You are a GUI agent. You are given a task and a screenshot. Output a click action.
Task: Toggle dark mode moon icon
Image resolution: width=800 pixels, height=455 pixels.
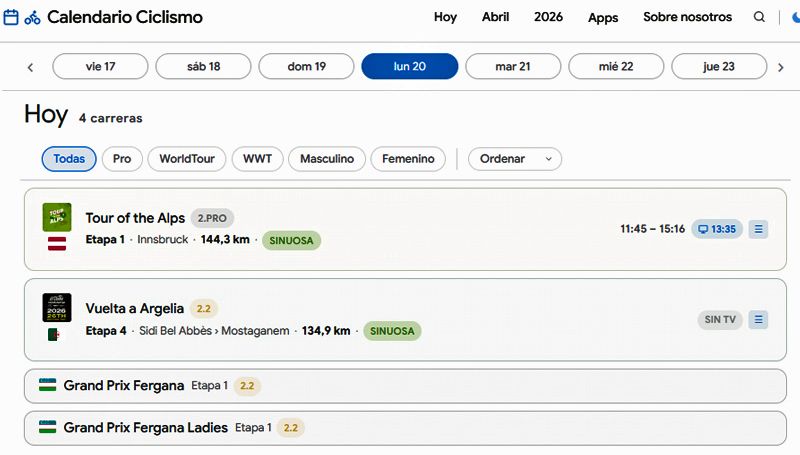(794, 17)
